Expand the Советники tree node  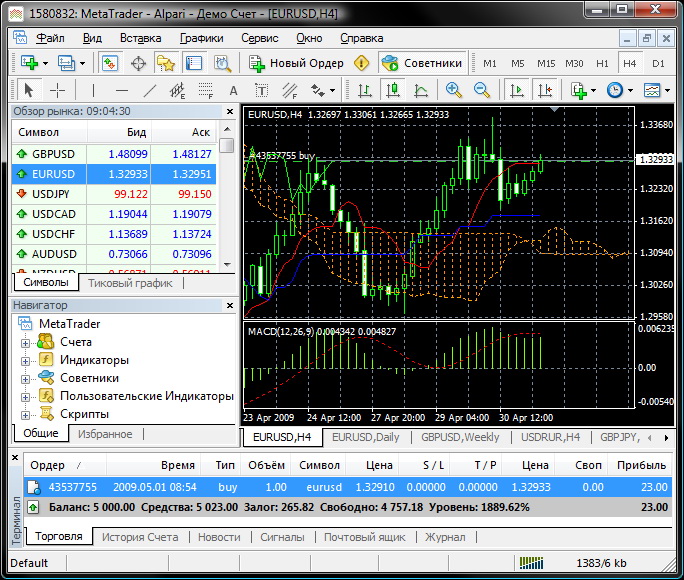point(25,379)
